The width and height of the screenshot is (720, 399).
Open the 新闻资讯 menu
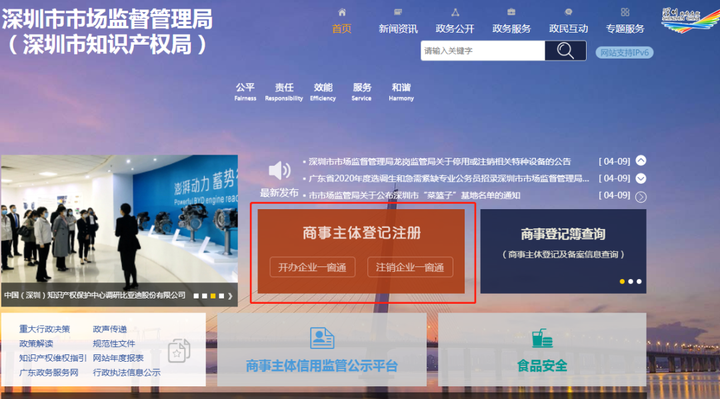[398, 28]
